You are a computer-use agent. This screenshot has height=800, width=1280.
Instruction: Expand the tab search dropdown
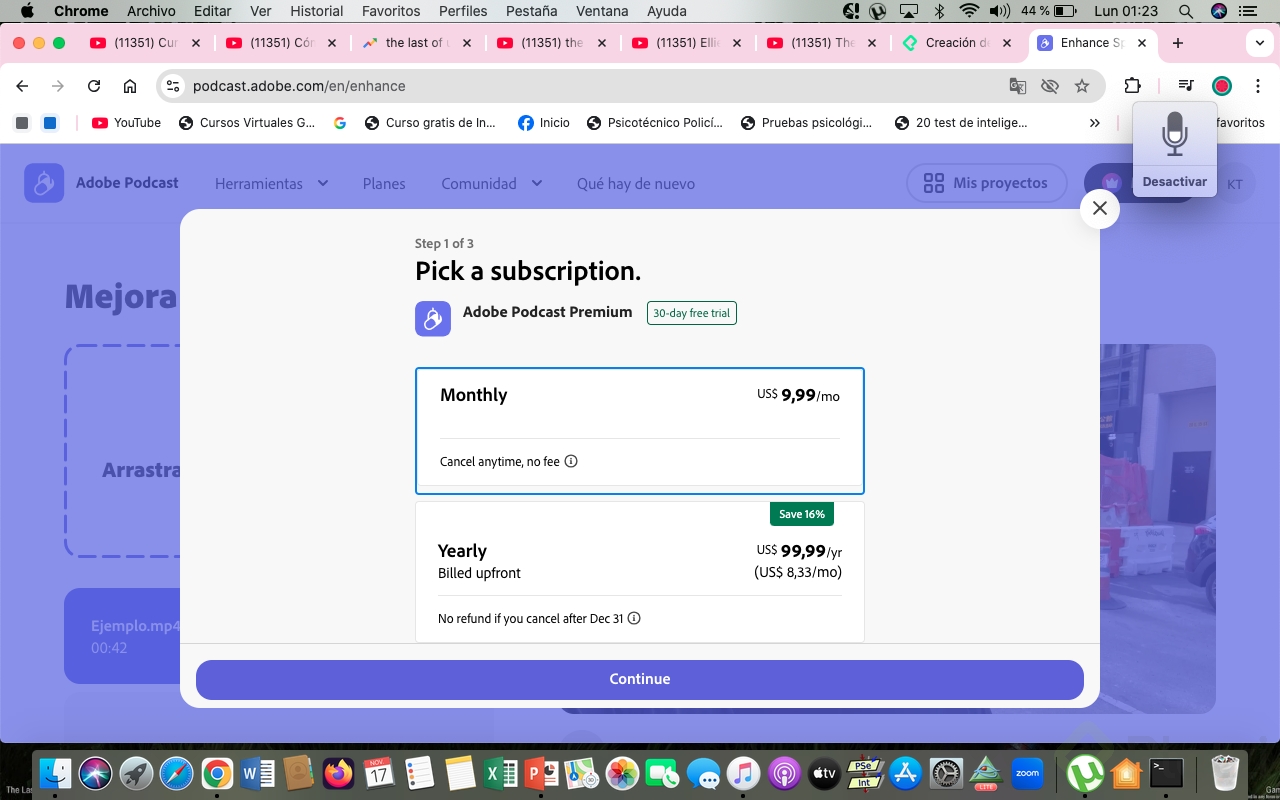click(x=1259, y=43)
